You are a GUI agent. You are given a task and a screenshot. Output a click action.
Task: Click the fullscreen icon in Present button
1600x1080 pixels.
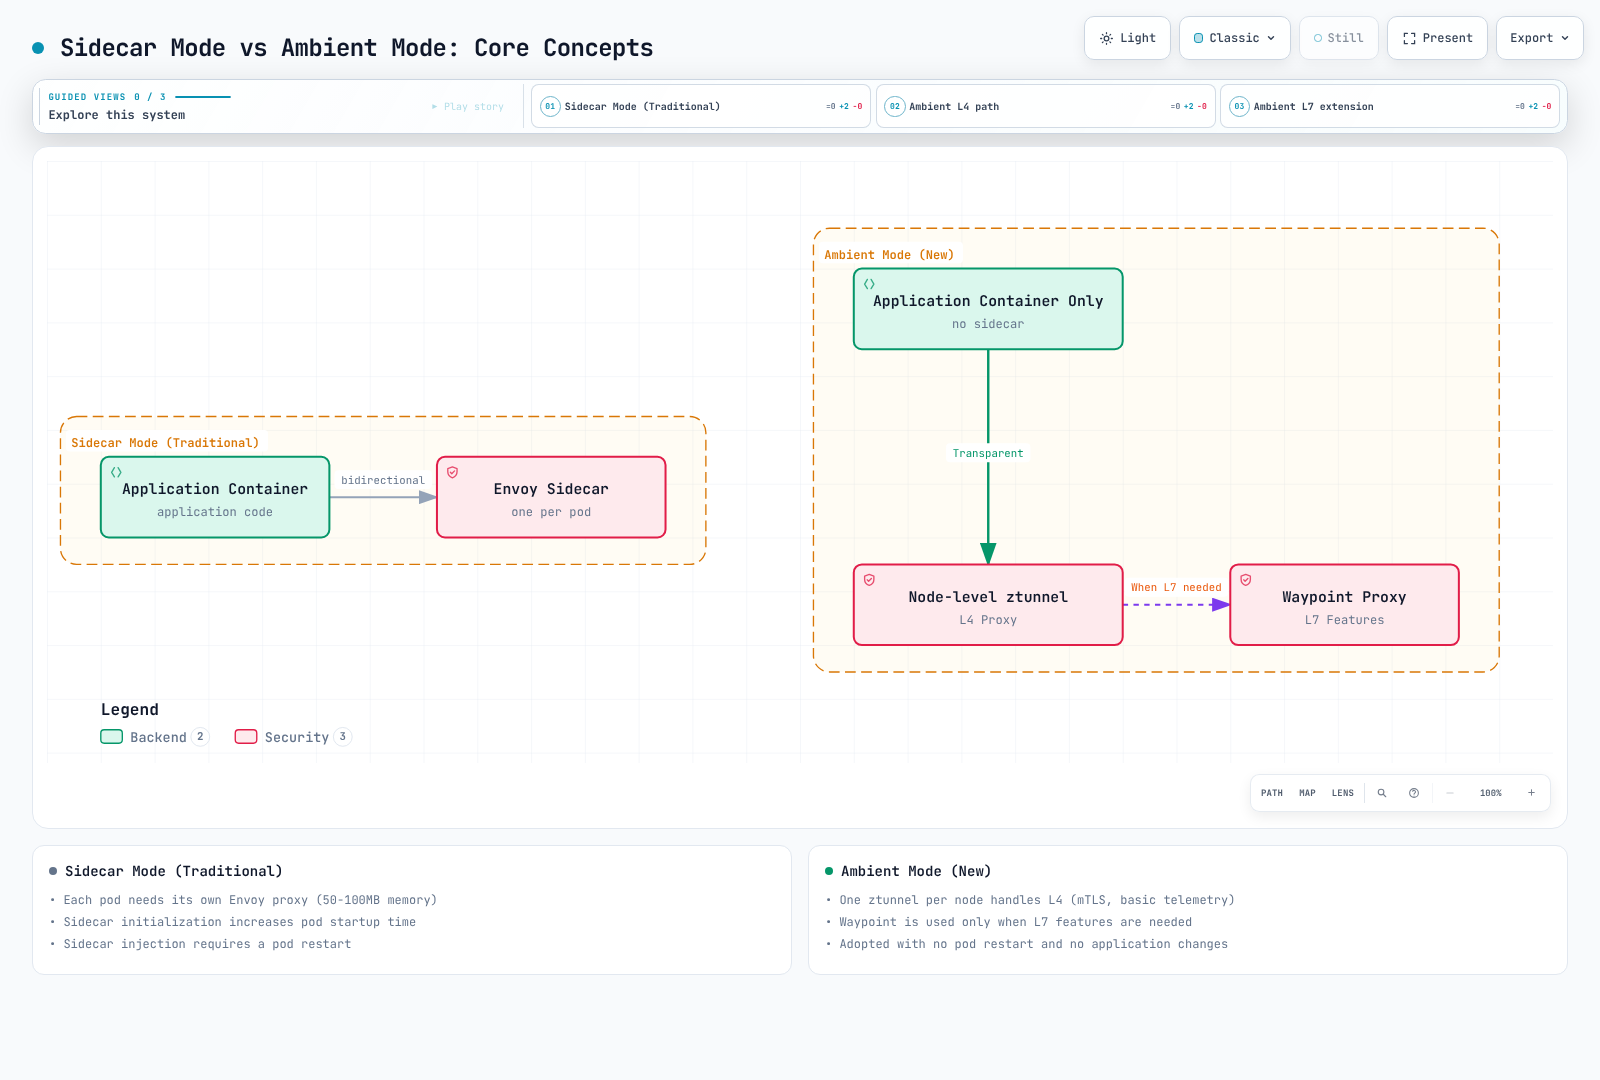point(1409,38)
